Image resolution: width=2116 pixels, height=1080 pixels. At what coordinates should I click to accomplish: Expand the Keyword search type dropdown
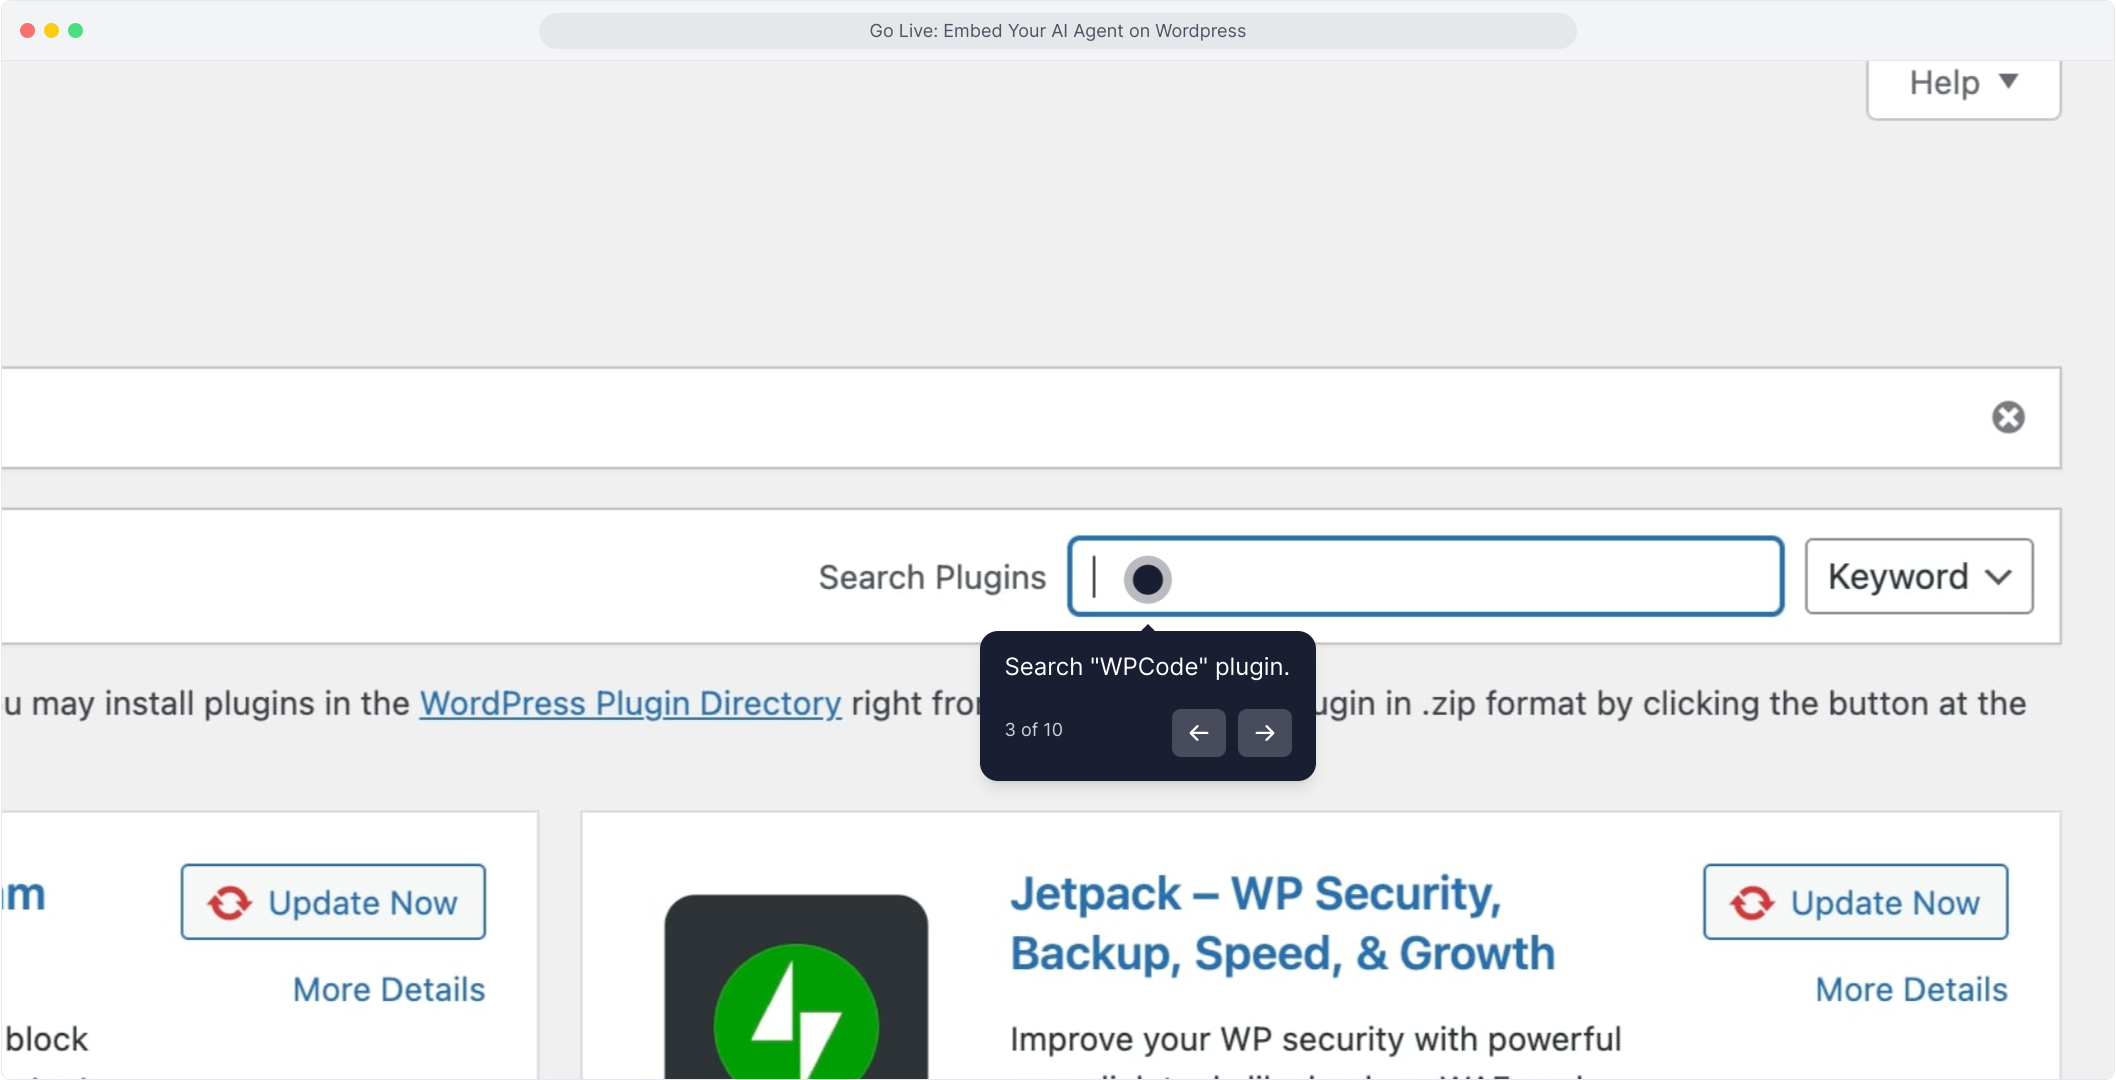tap(1918, 577)
